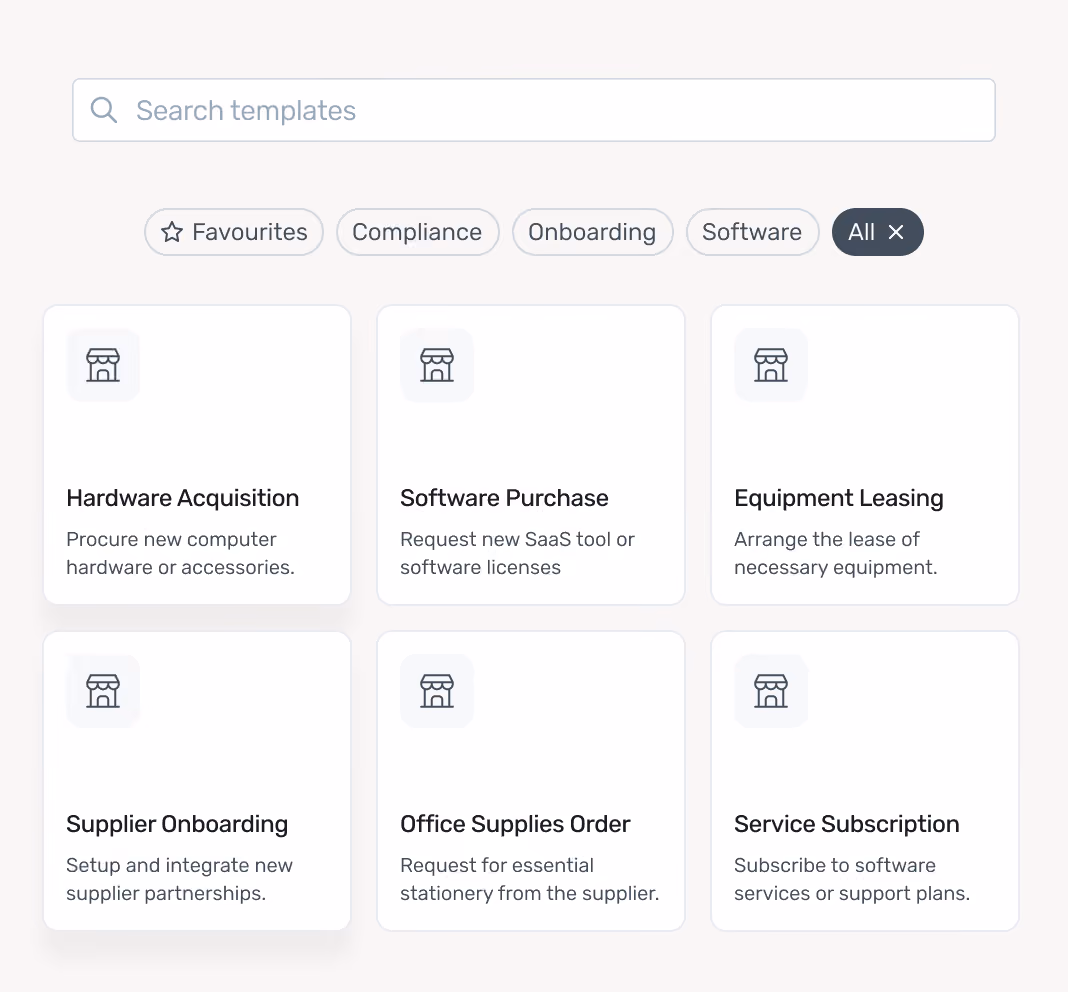Show only Favourites templates
Screen dimensions: 1068x992
coord(234,232)
